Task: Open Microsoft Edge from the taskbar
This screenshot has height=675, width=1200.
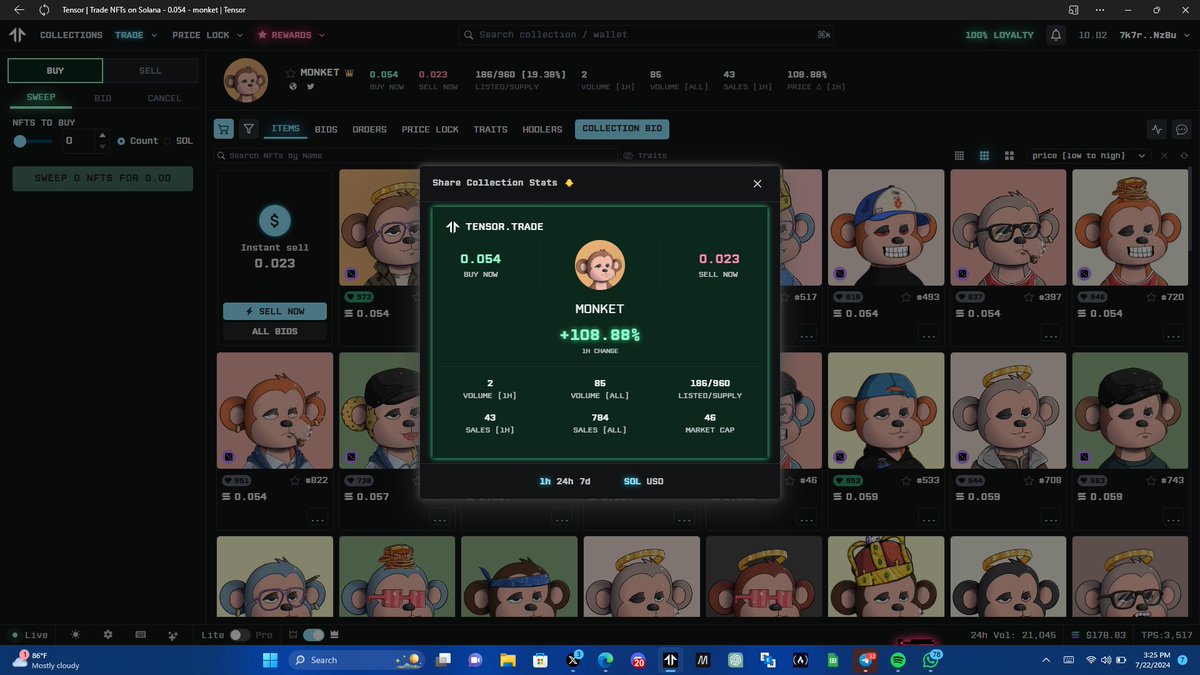Action: tap(605, 660)
